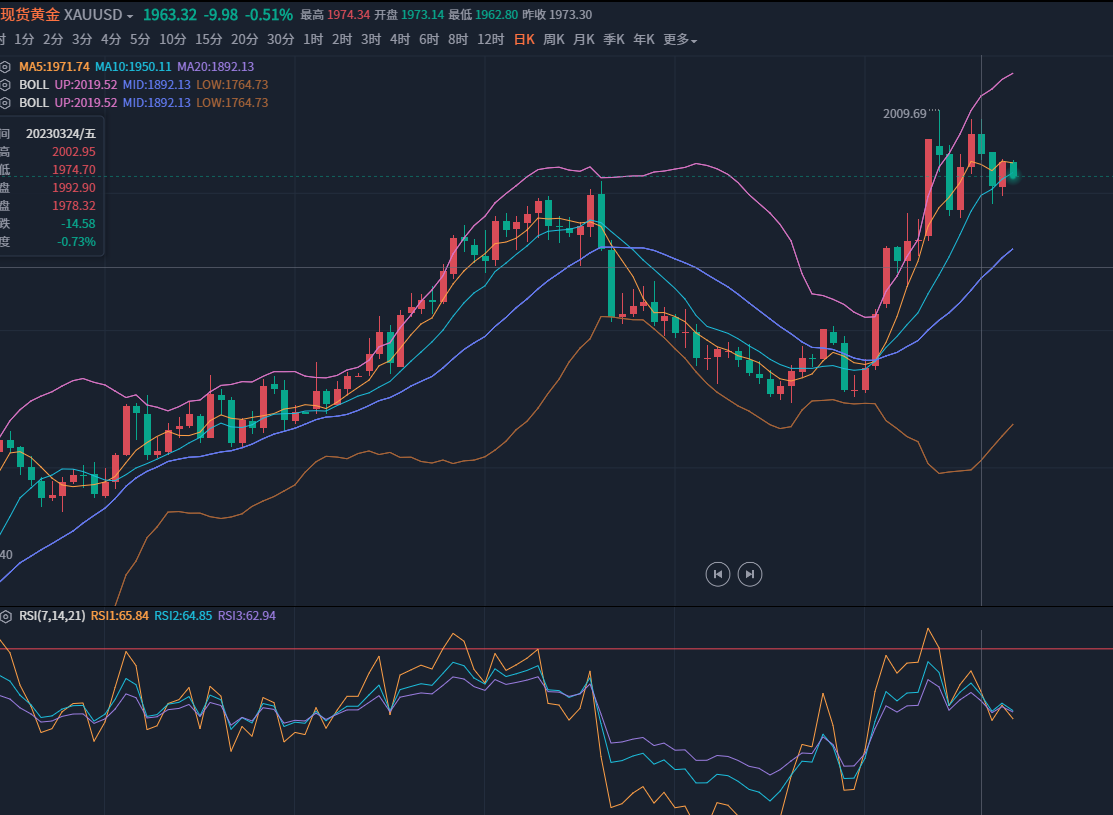Click the 1978.32 value in data box
Image resolution: width=1113 pixels, height=815 pixels.
[74, 206]
